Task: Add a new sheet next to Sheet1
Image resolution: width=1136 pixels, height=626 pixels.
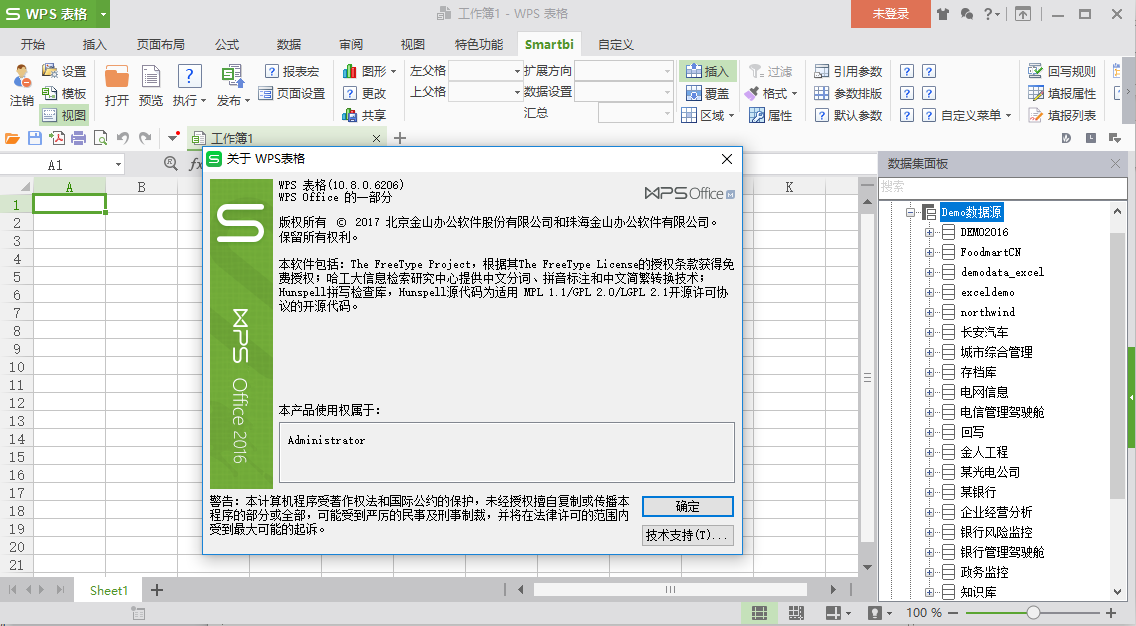Action: point(156,590)
